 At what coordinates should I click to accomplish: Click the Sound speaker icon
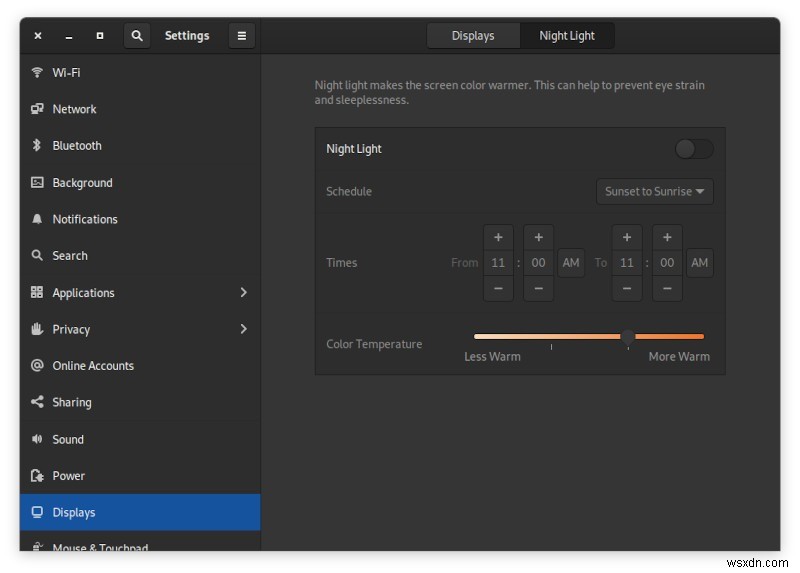(x=37, y=439)
